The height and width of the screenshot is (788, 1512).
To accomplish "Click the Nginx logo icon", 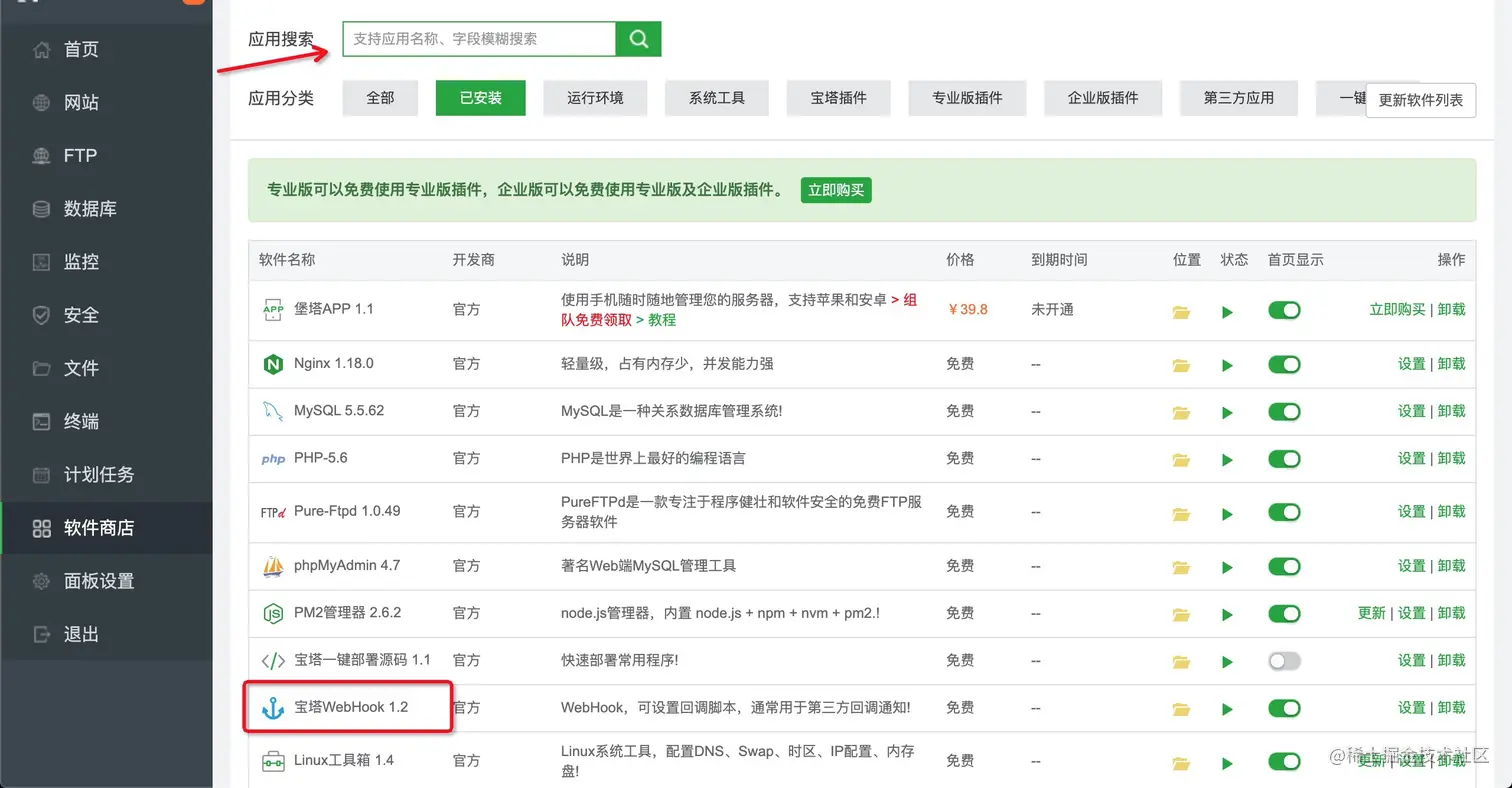I will pos(273,364).
